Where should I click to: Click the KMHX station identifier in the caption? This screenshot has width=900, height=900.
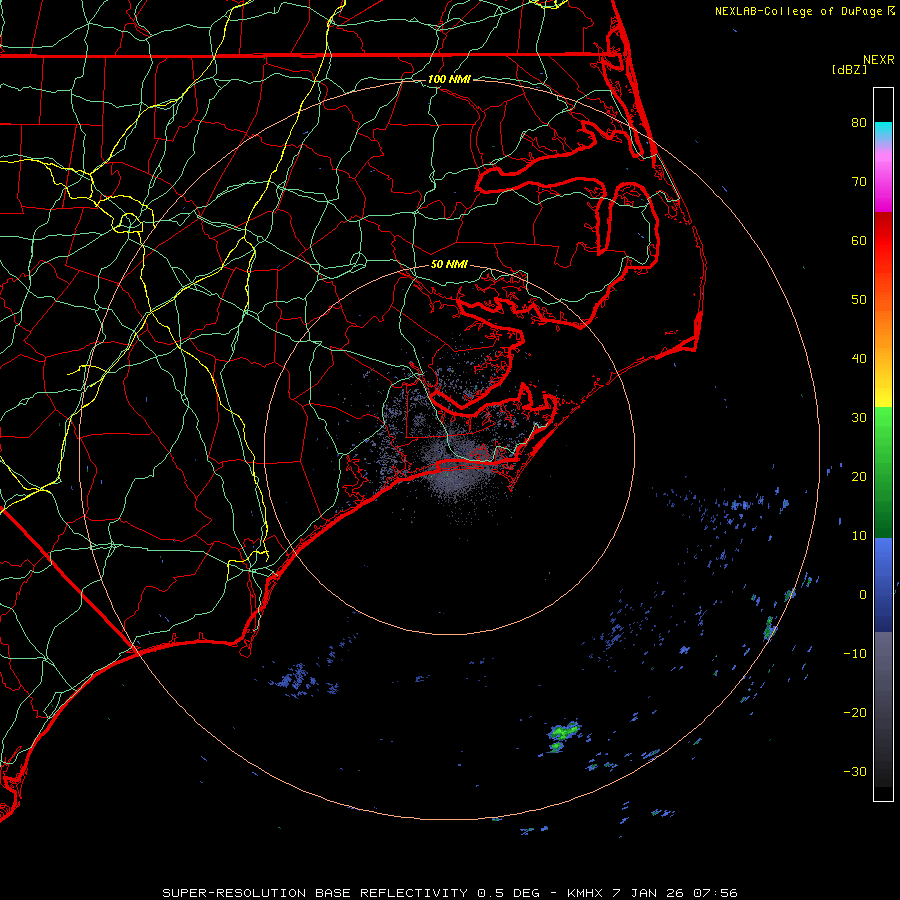(x=585, y=893)
